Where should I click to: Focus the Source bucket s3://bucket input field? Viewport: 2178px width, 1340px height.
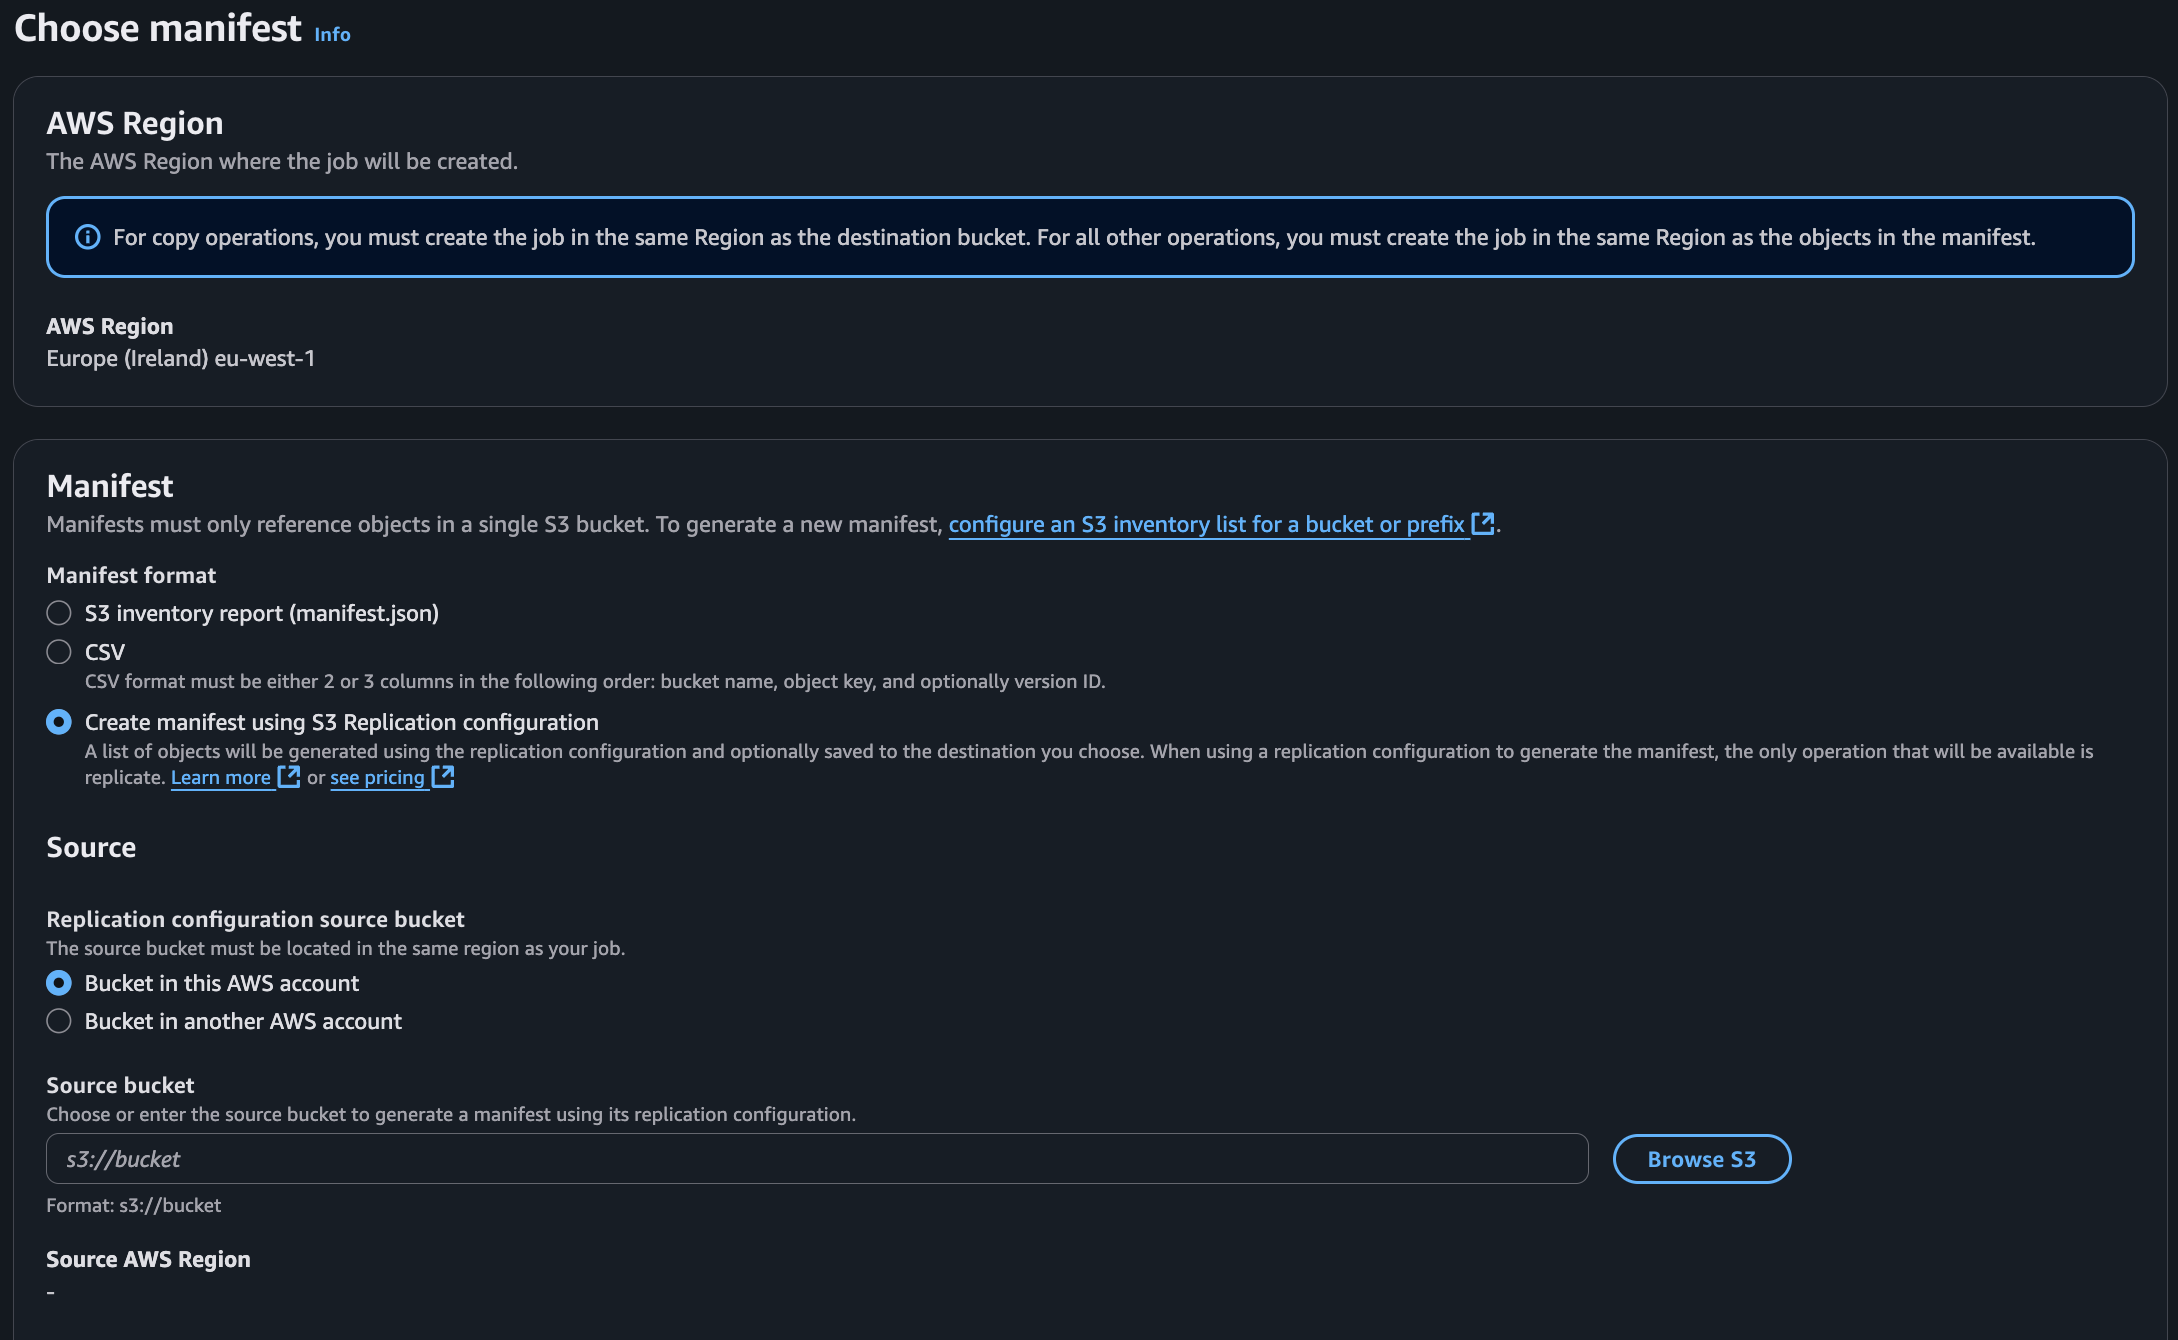pos(816,1159)
